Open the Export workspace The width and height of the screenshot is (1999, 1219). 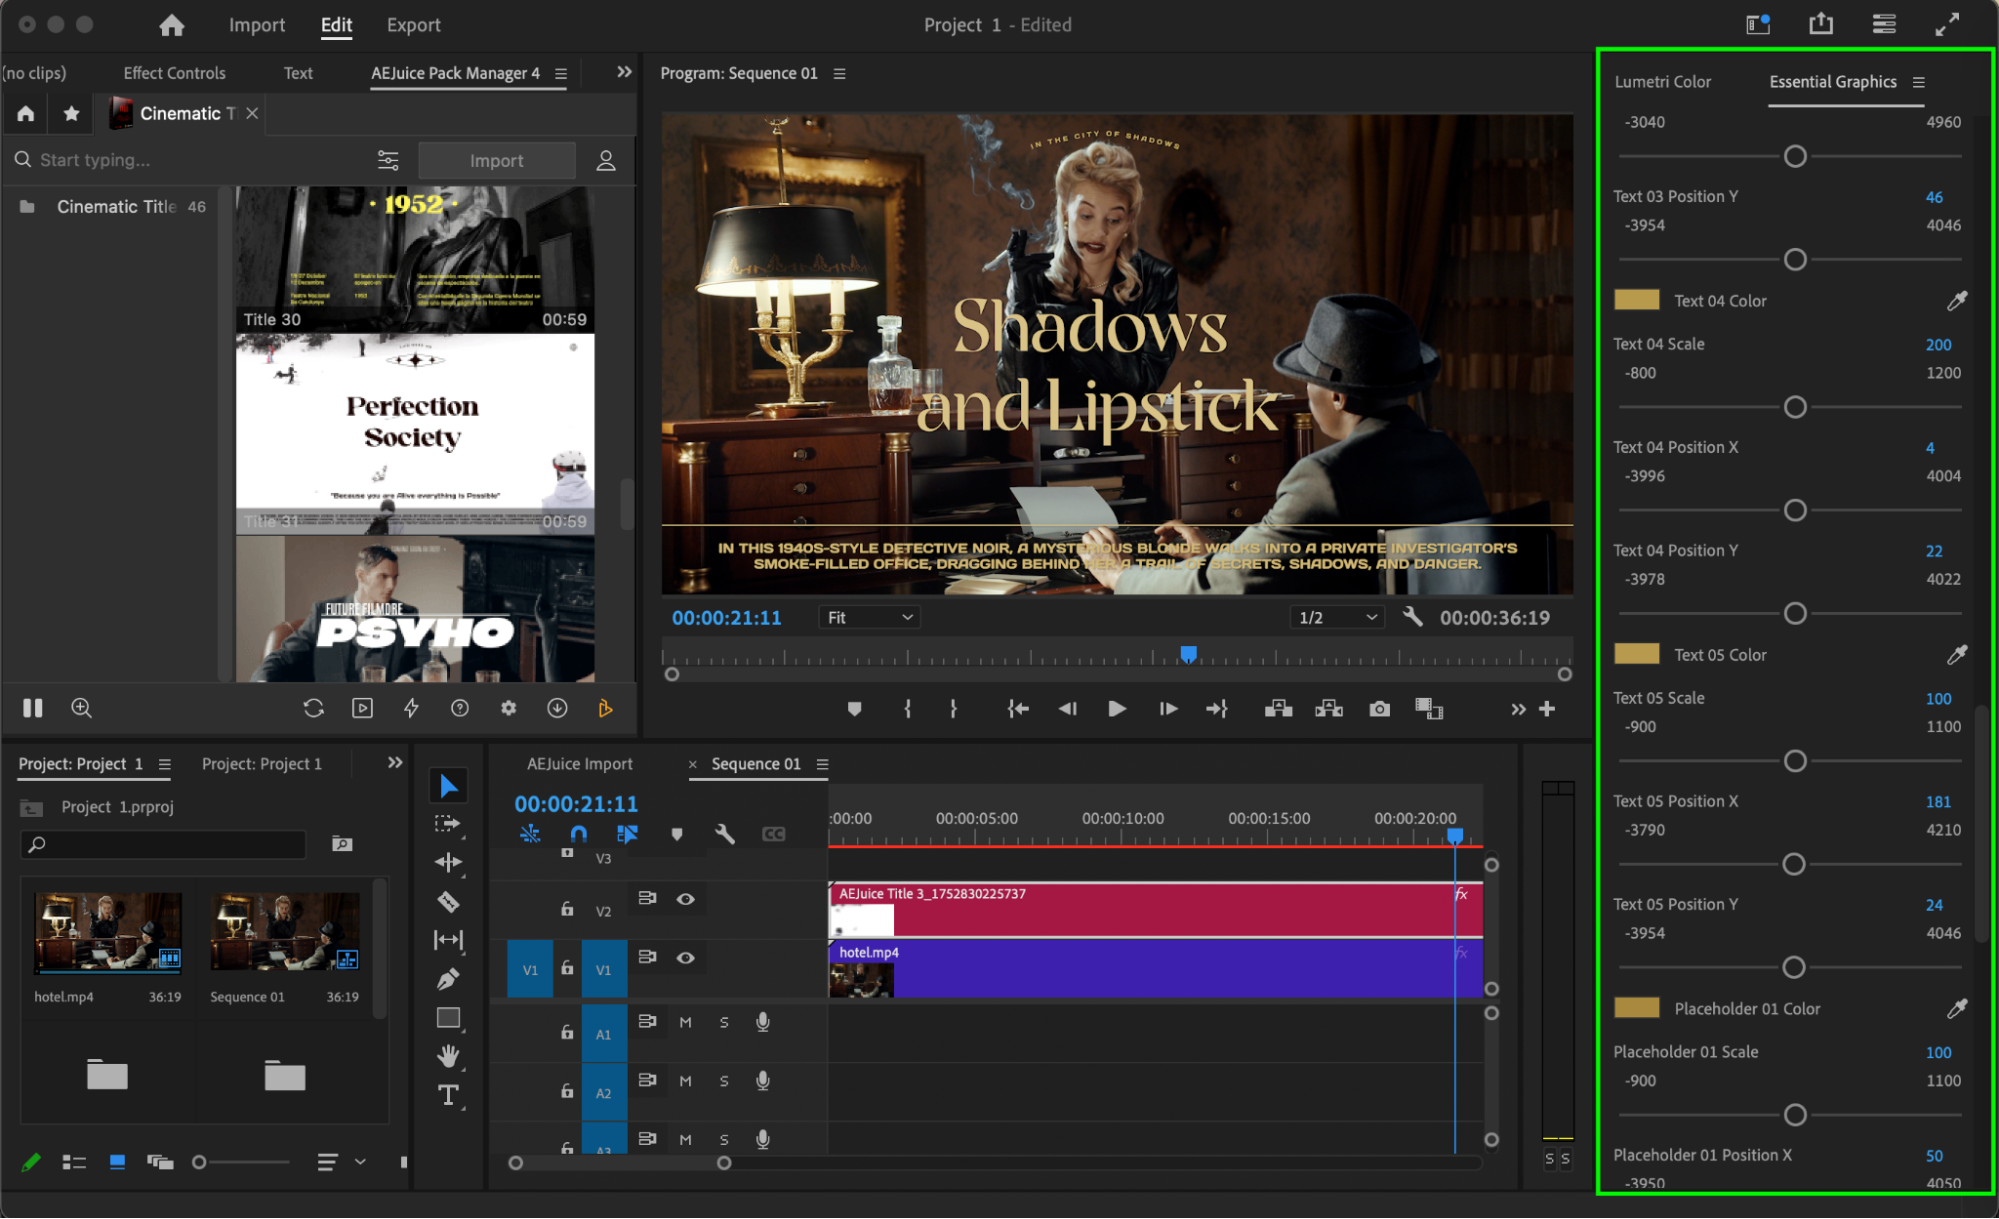tap(413, 25)
